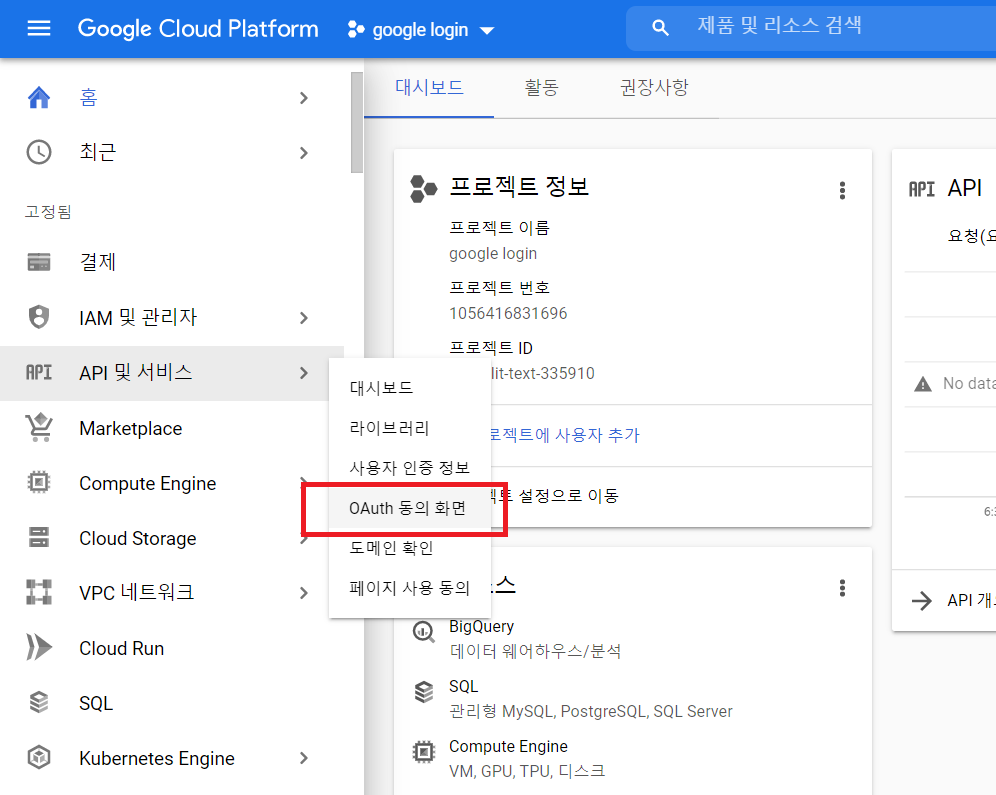Click the Home house icon
This screenshot has width=996, height=795.
[39, 97]
